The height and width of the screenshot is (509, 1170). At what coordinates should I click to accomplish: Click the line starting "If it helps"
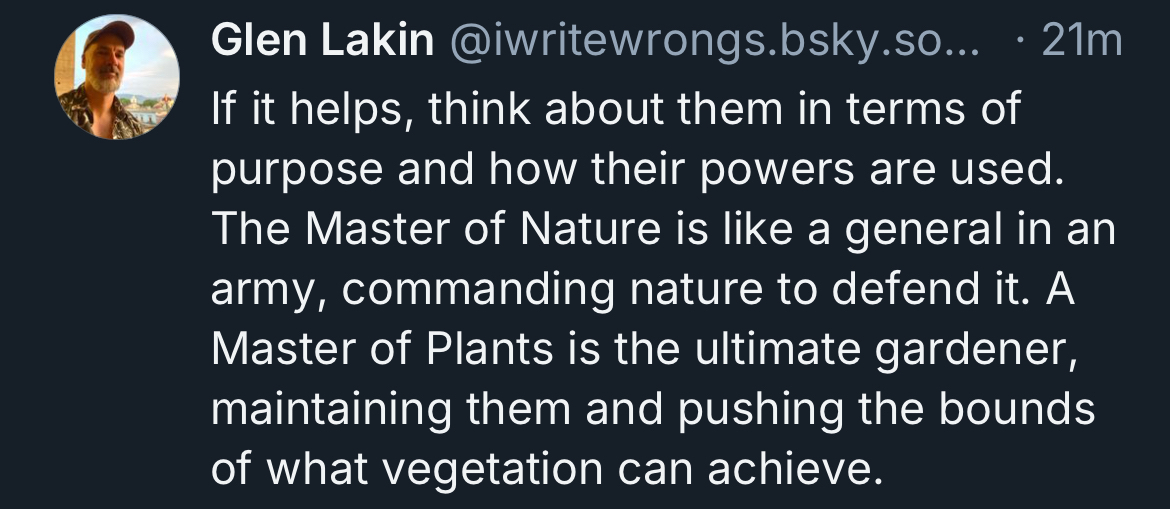615,109
